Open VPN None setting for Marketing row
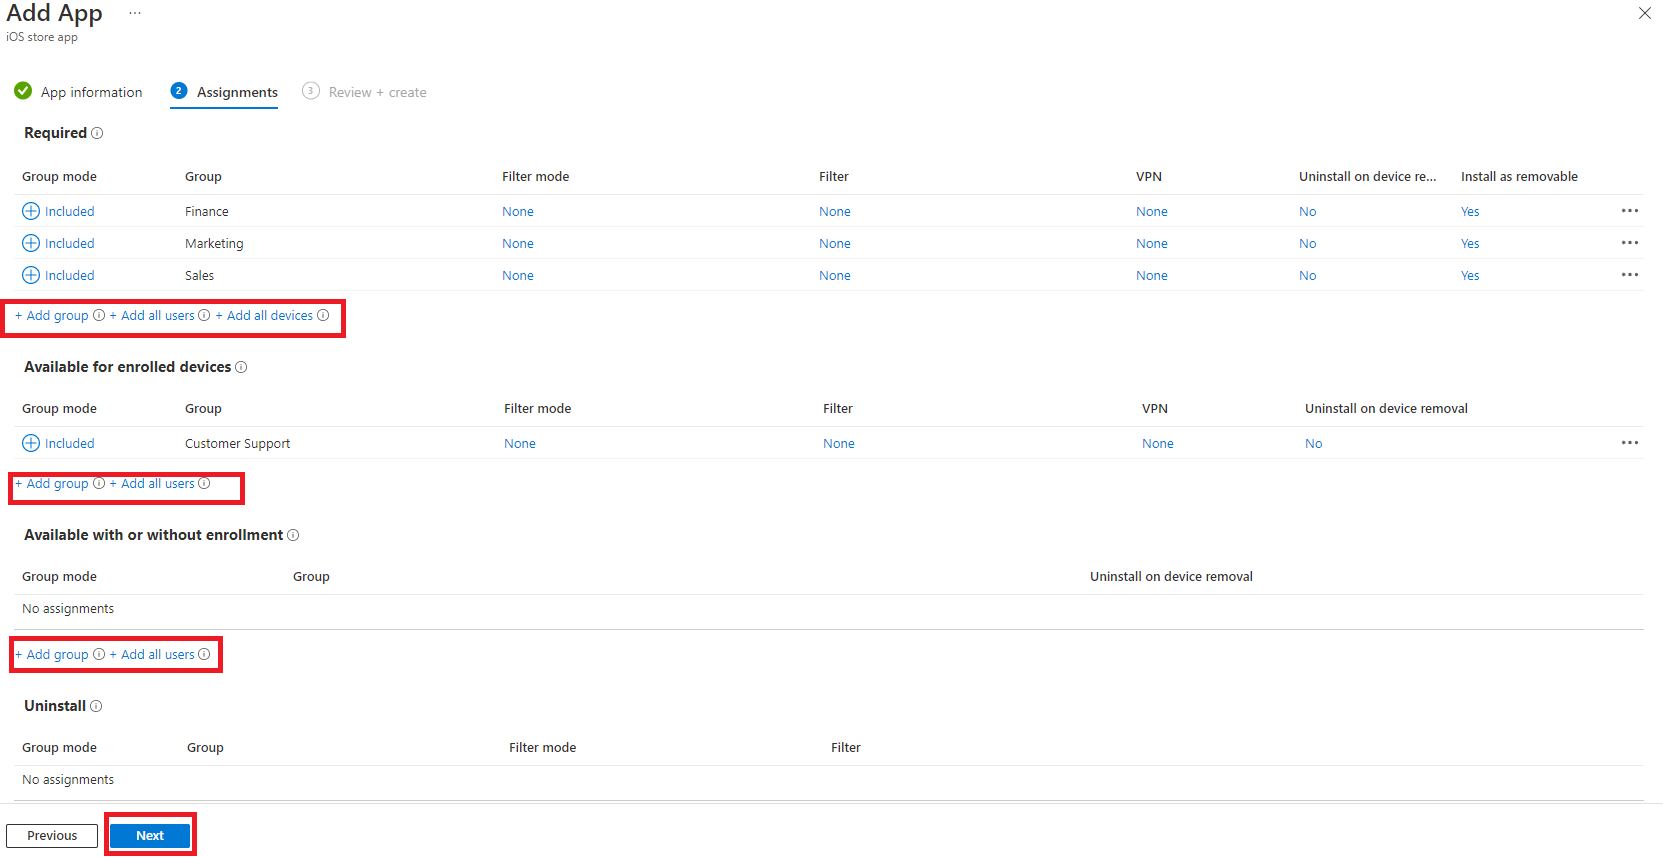The image size is (1663, 857). click(1151, 243)
